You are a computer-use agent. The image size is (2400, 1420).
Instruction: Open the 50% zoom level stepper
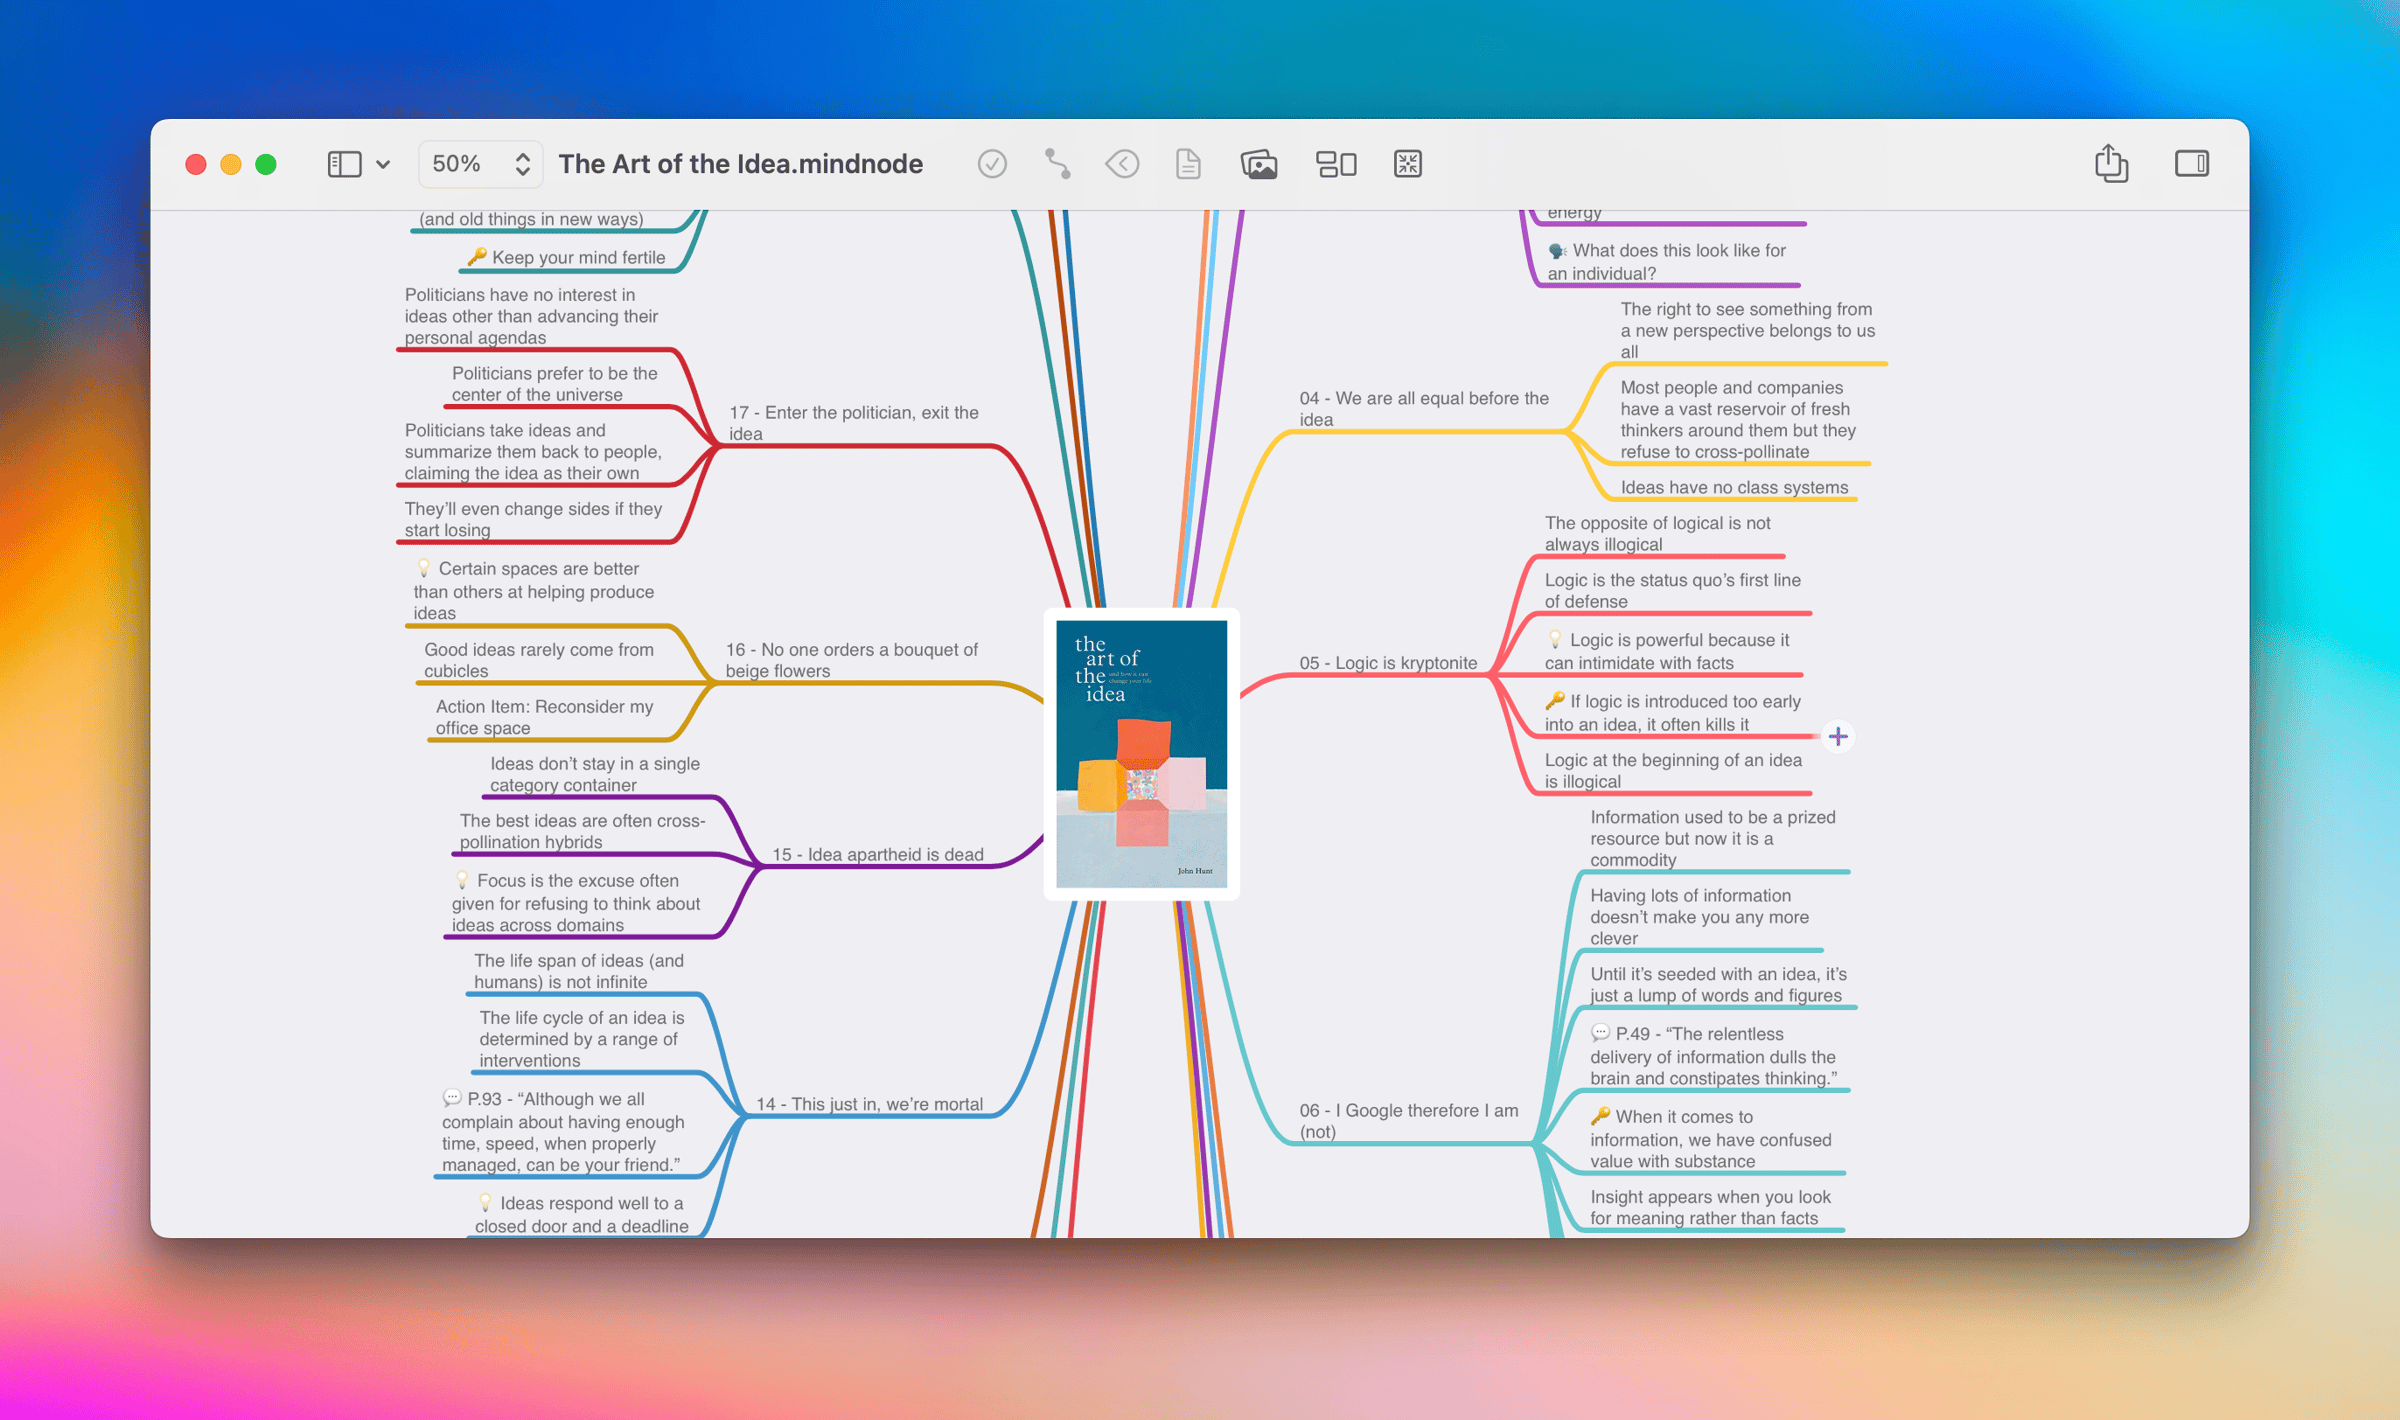point(480,164)
